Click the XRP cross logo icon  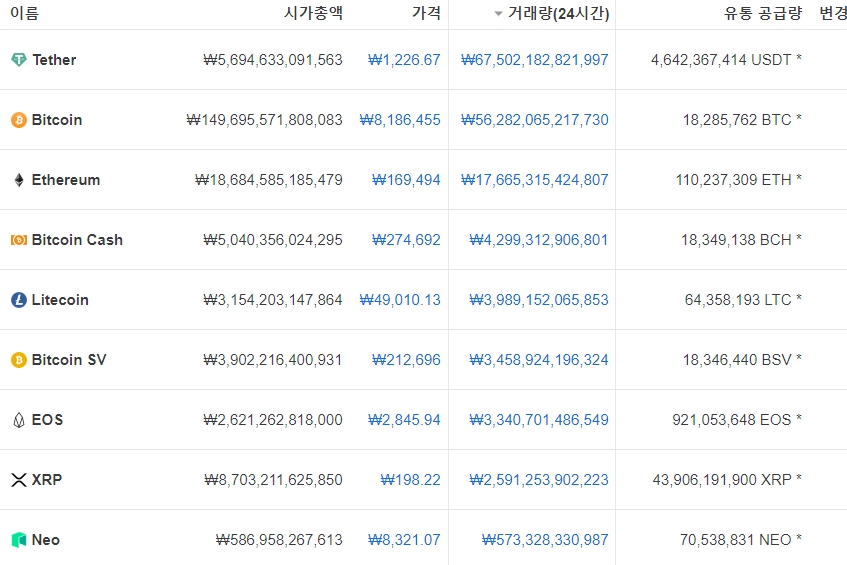click(19, 480)
